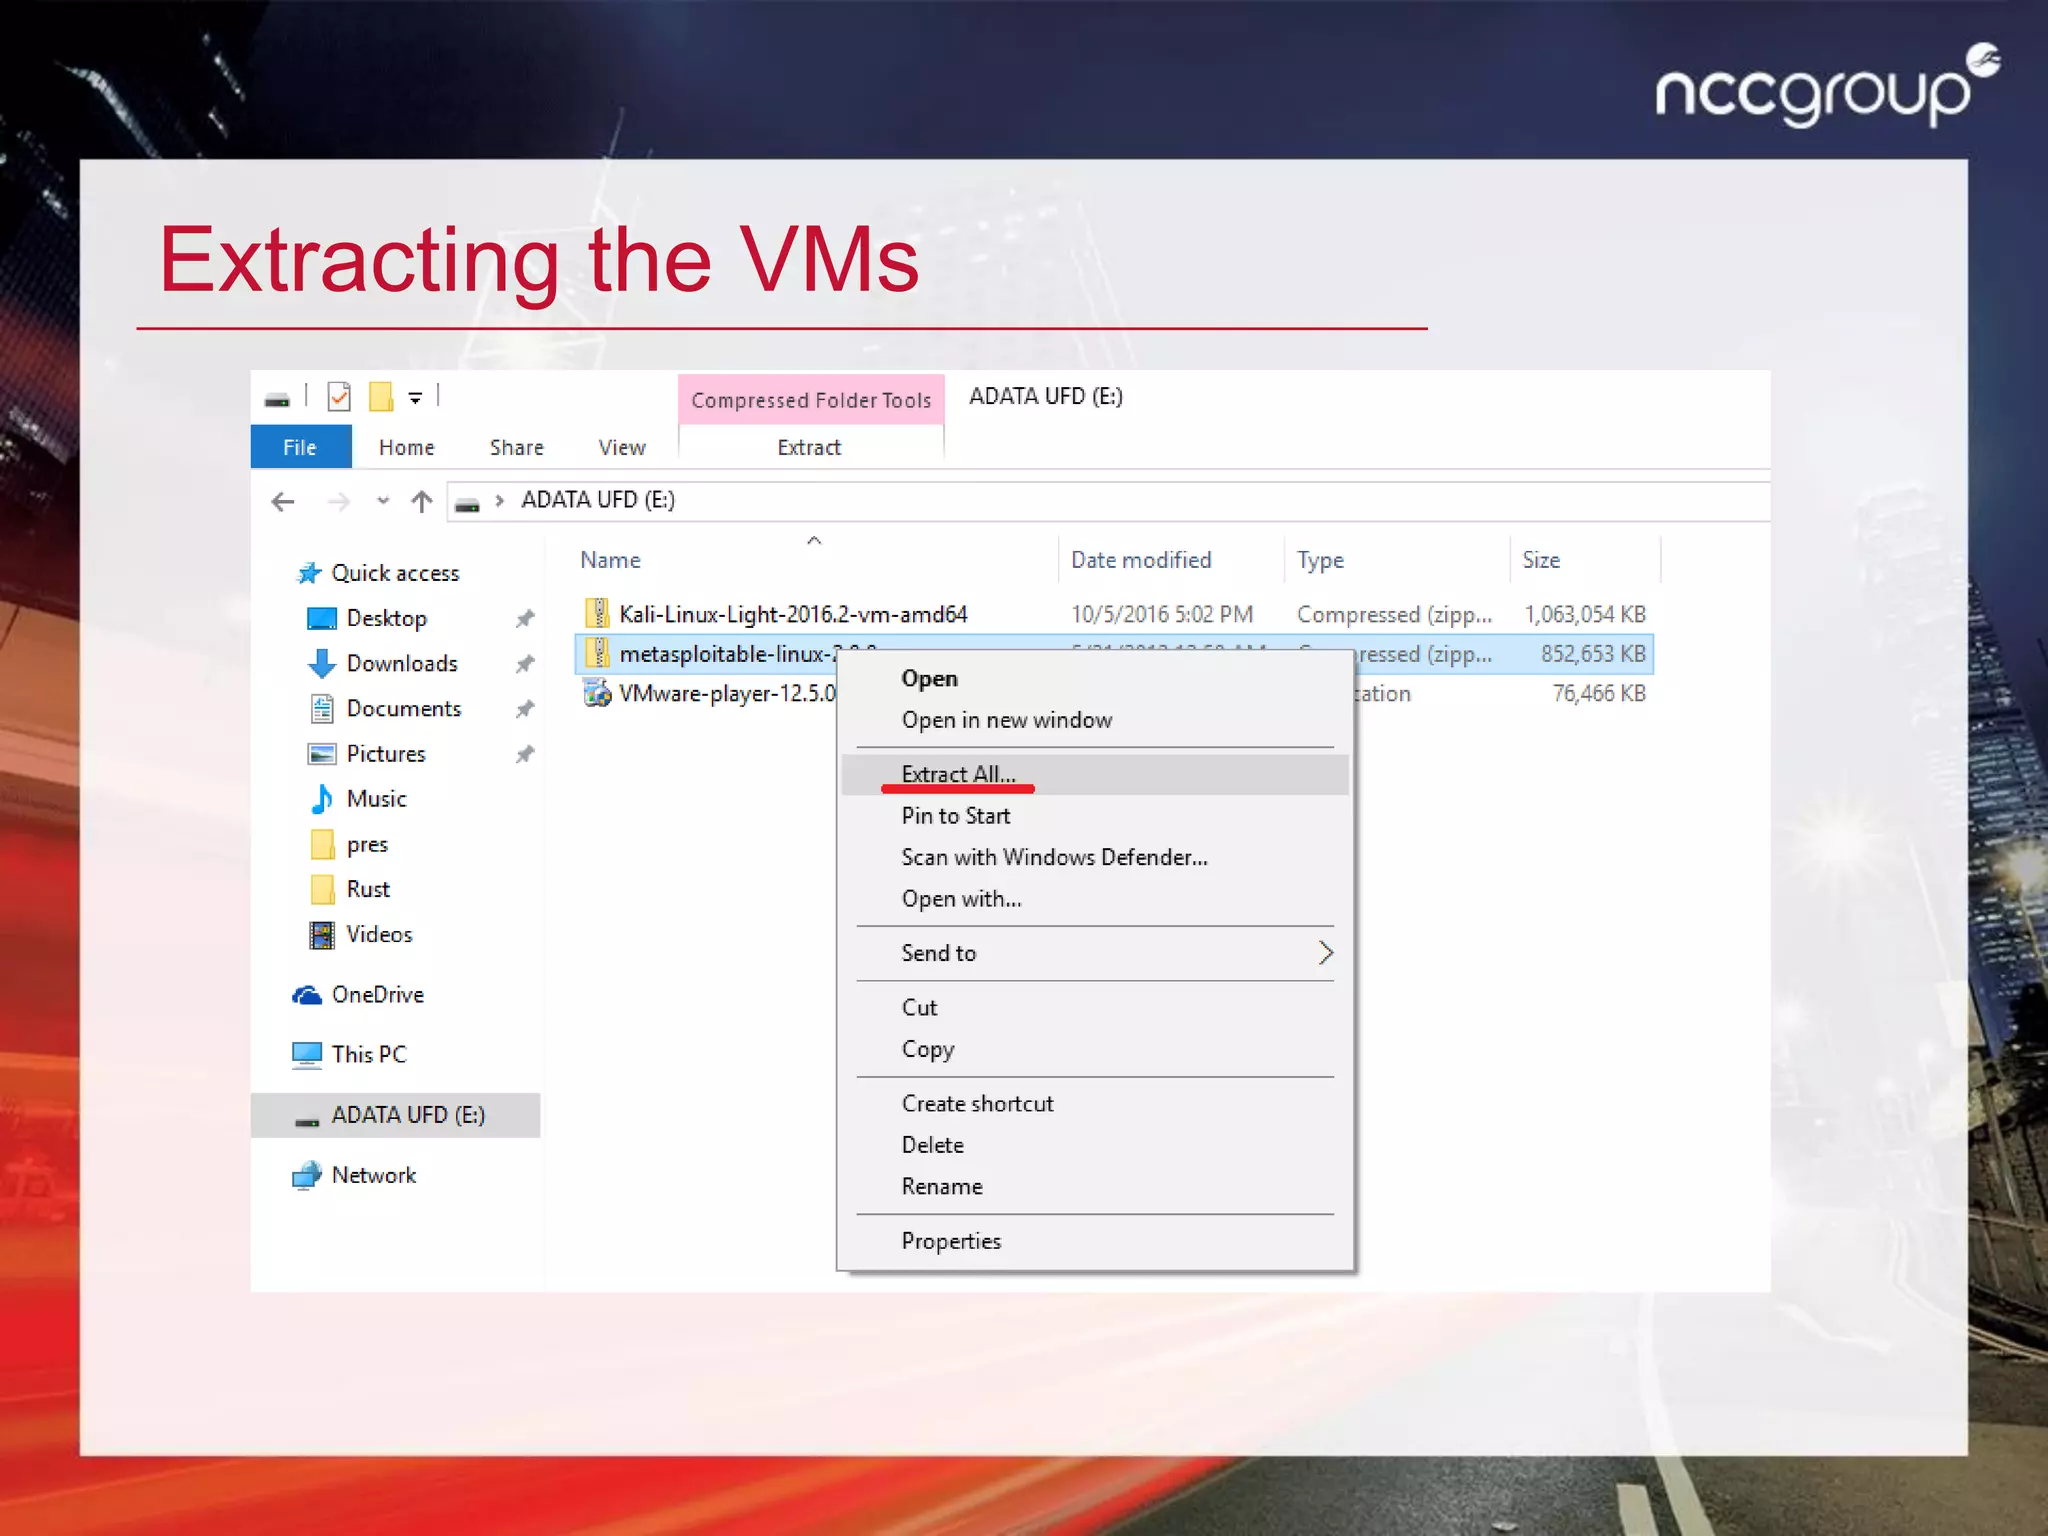The width and height of the screenshot is (2048, 1536).
Task: Go up one level with up arrow
Action: tap(422, 501)
